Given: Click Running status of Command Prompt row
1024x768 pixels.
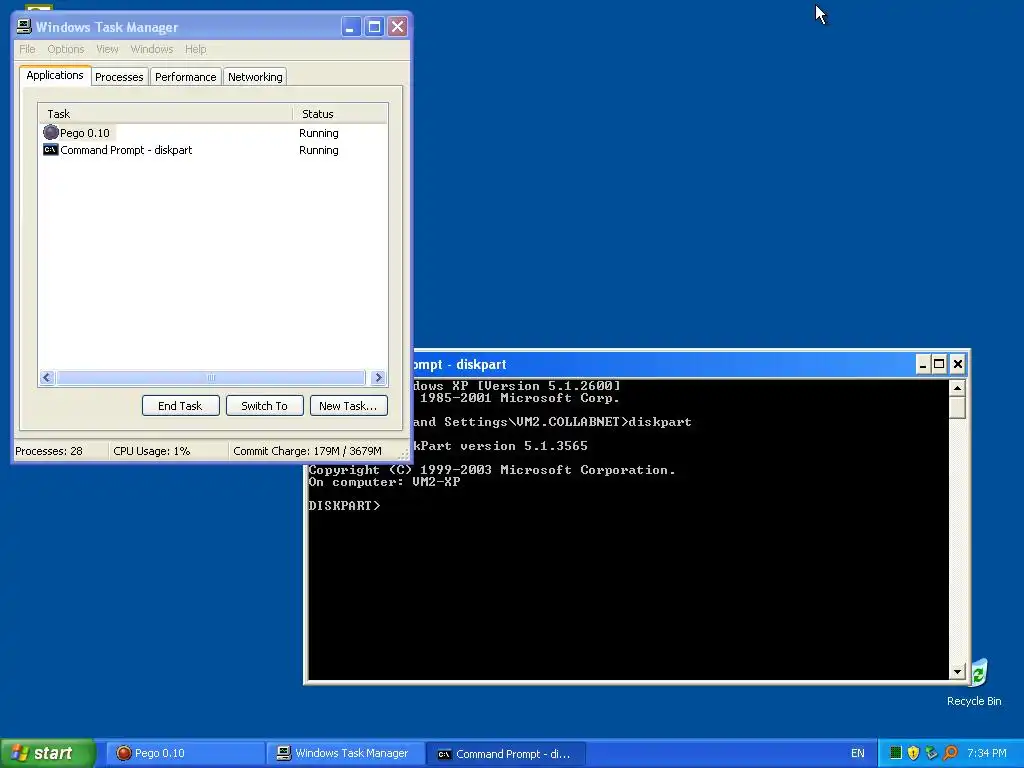Looking at the screenshot, I should 319,150.
